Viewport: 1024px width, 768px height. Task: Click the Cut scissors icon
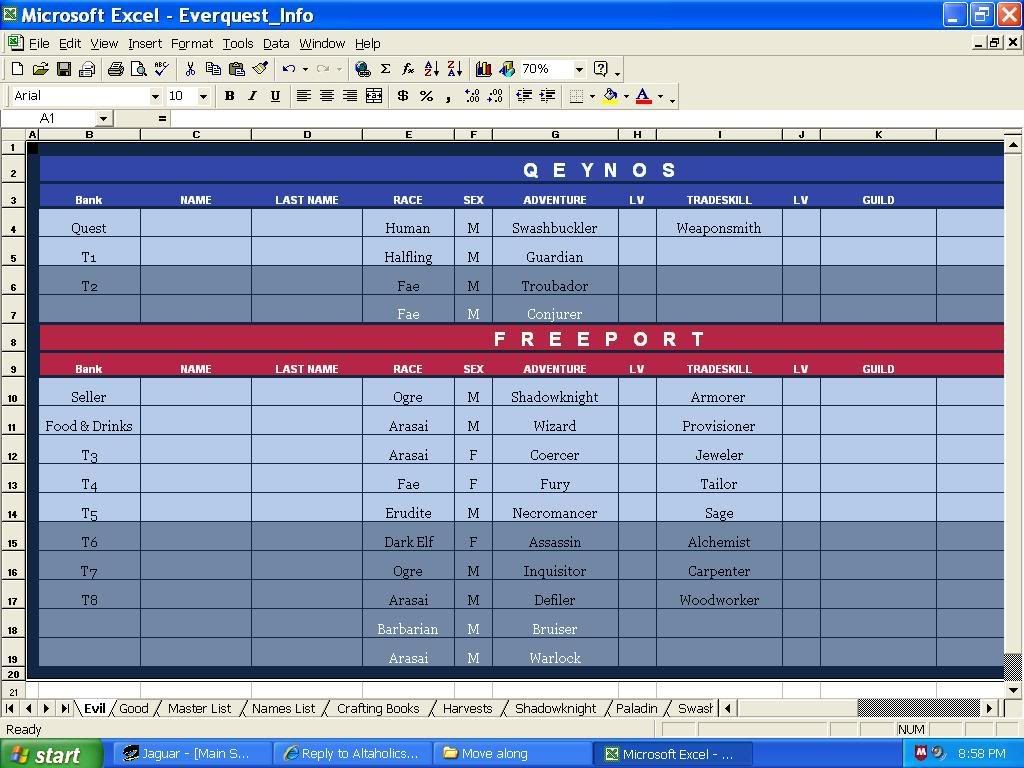click(190, 69)
